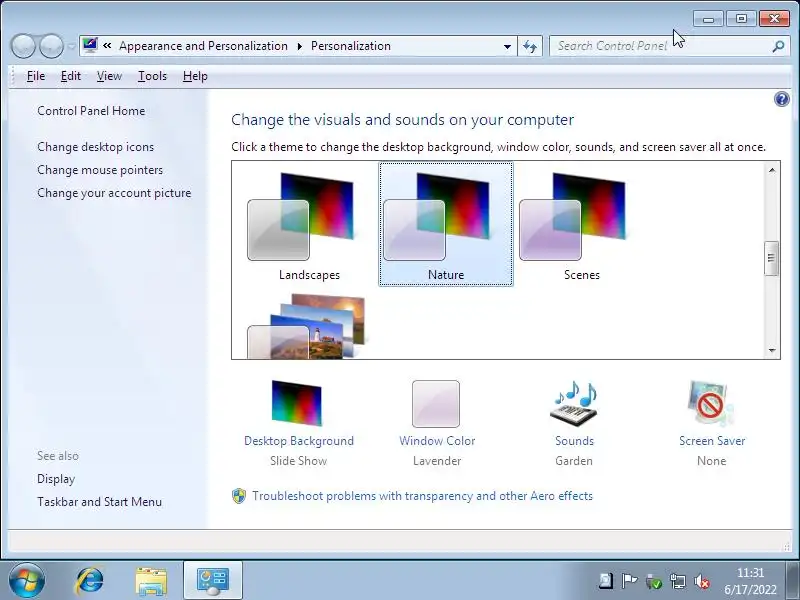Viewport: 800px width, 600px height.
Task: Click the blue Help question mark icon
Action: (x=781, y=99)
